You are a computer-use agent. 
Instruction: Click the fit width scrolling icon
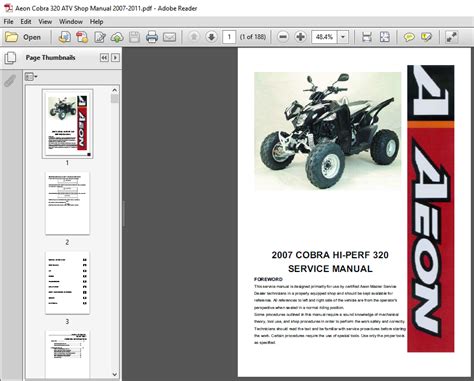coord(367,37)
